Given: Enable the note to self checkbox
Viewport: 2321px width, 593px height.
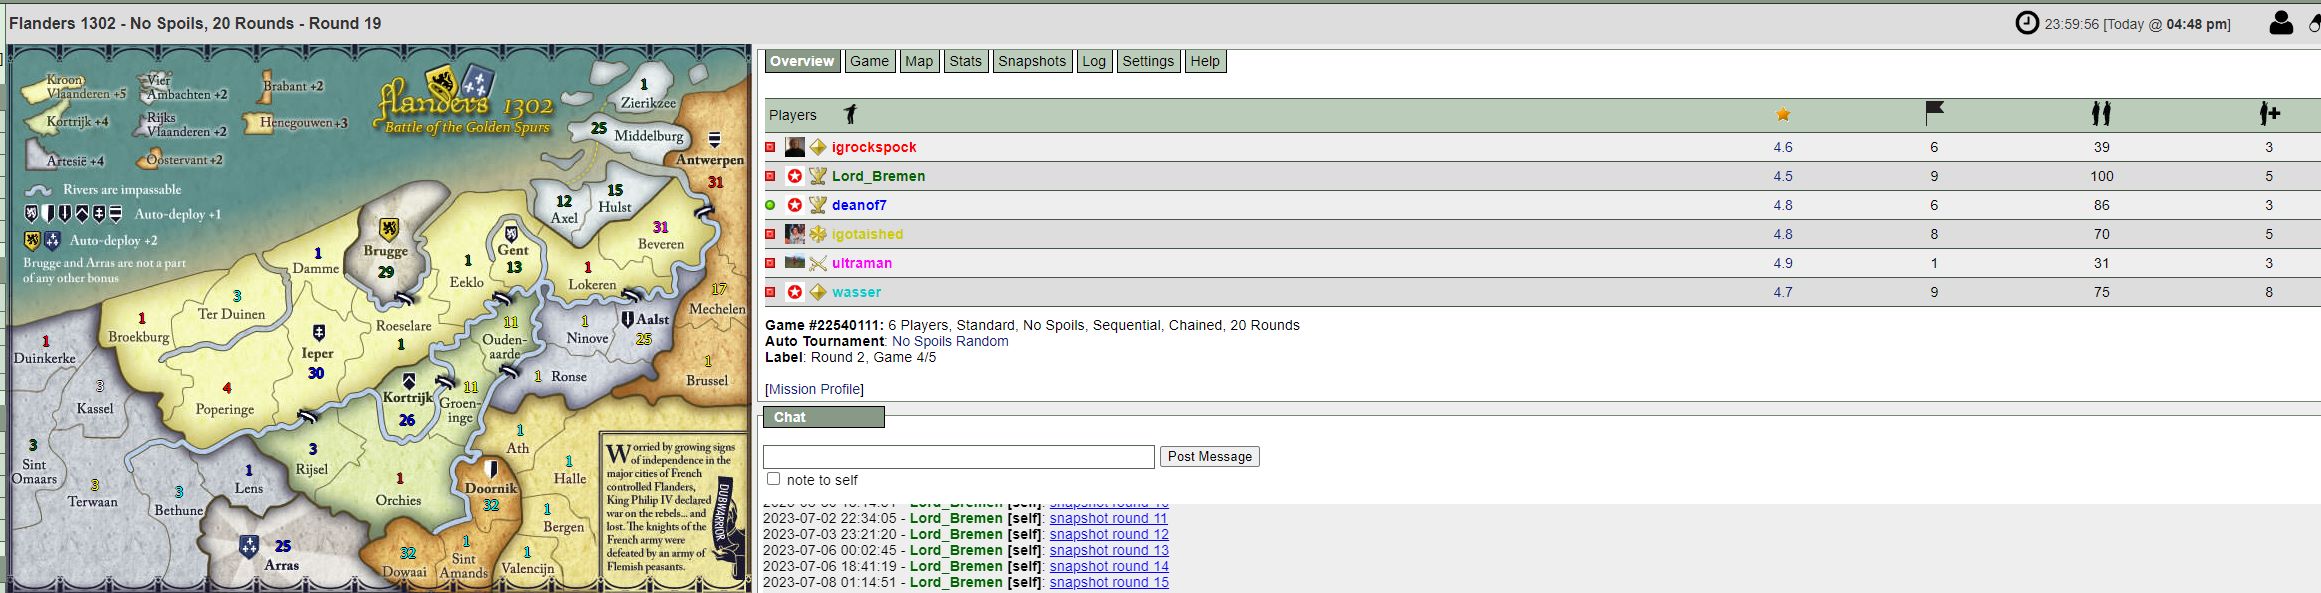Looking at the screenshot, I should pos(773,479).
